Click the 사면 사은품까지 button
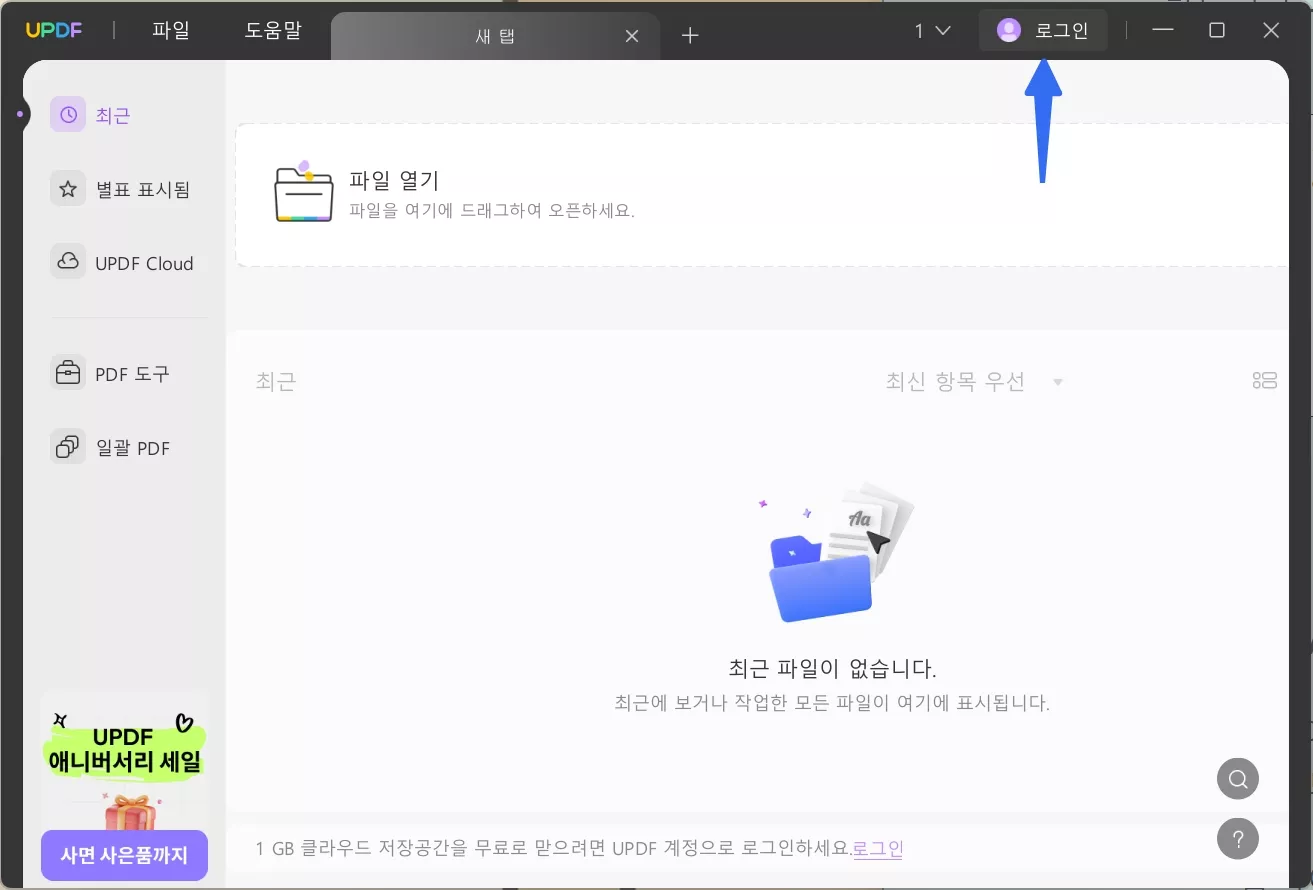 [124, 856]
